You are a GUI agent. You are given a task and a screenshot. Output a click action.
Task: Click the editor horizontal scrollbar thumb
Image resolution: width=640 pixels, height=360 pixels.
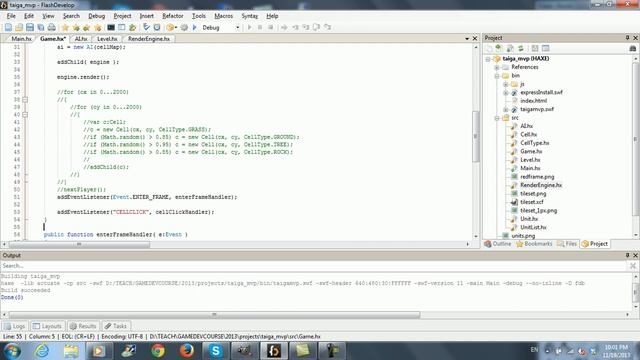coord(79,244)
